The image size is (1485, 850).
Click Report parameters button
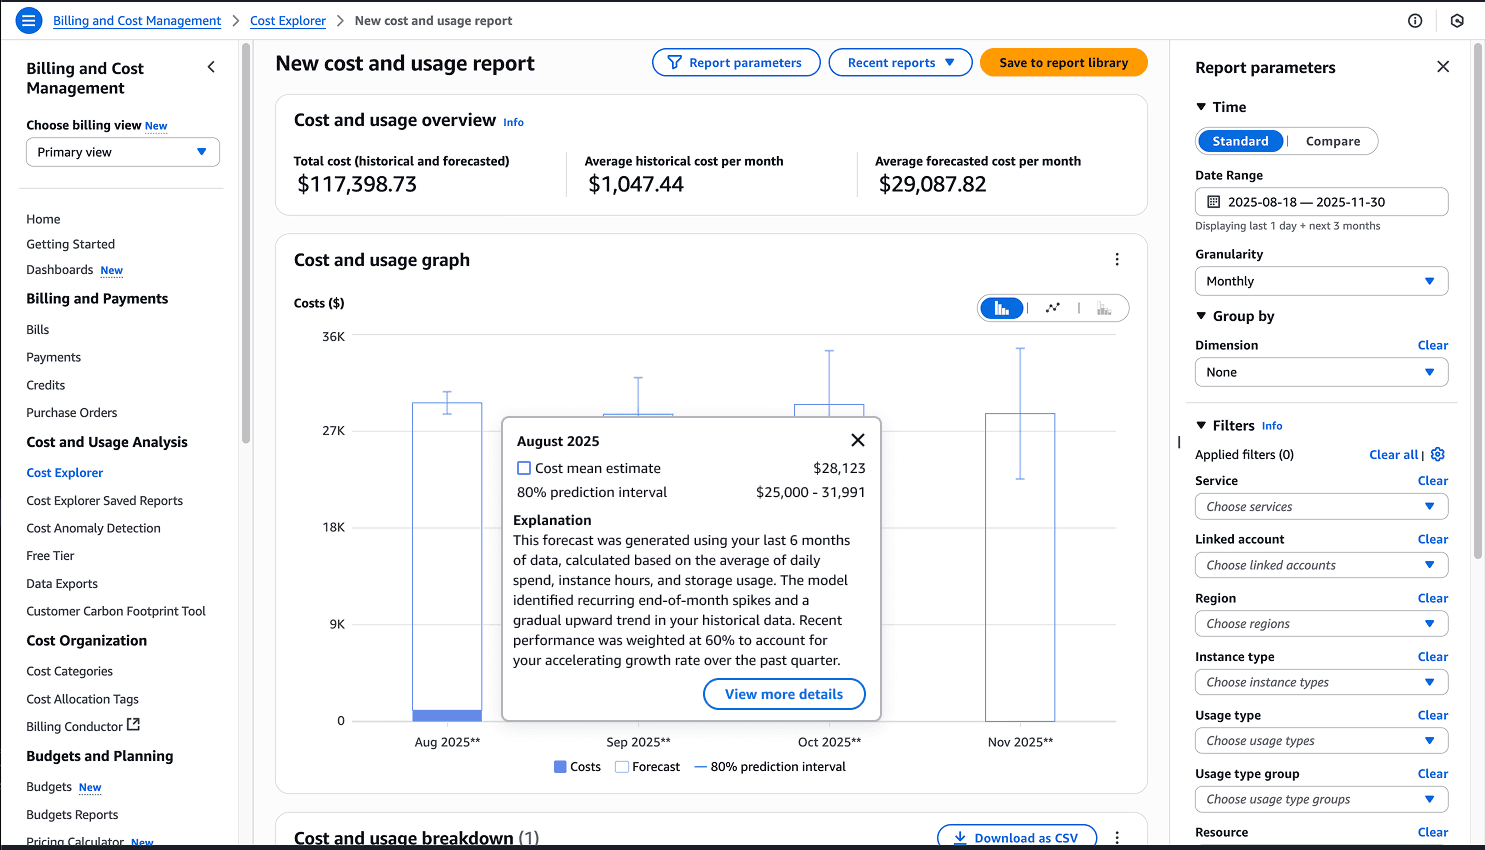coord(736,62)
